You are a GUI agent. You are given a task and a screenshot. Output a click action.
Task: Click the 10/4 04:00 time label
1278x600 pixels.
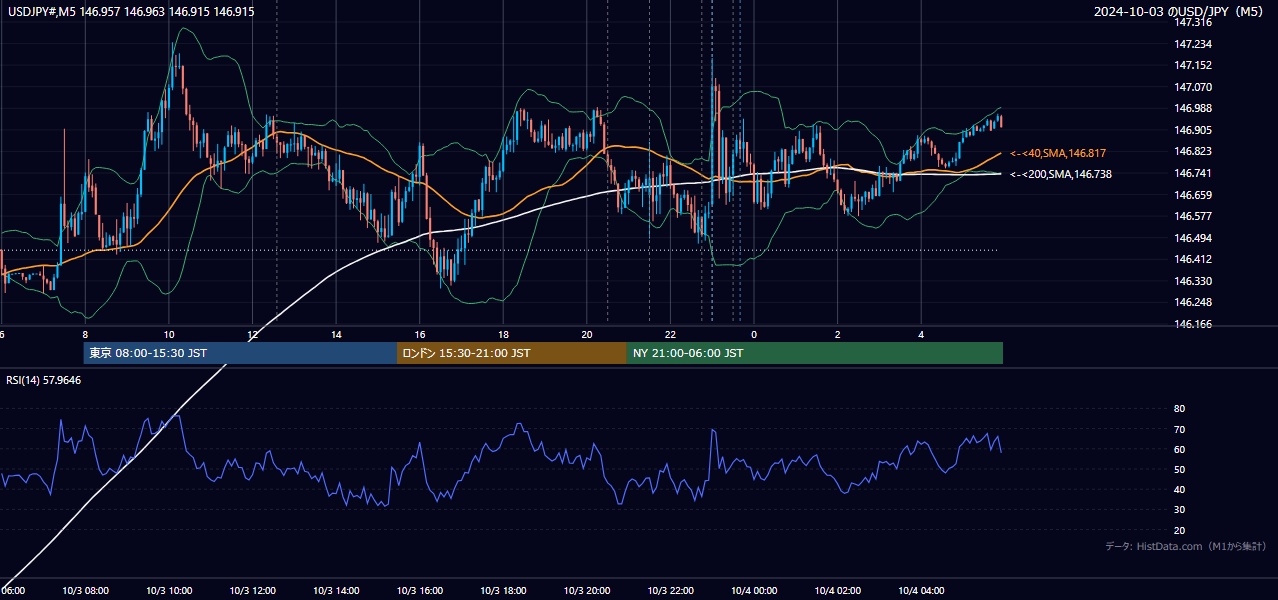[x=921, y=591]
